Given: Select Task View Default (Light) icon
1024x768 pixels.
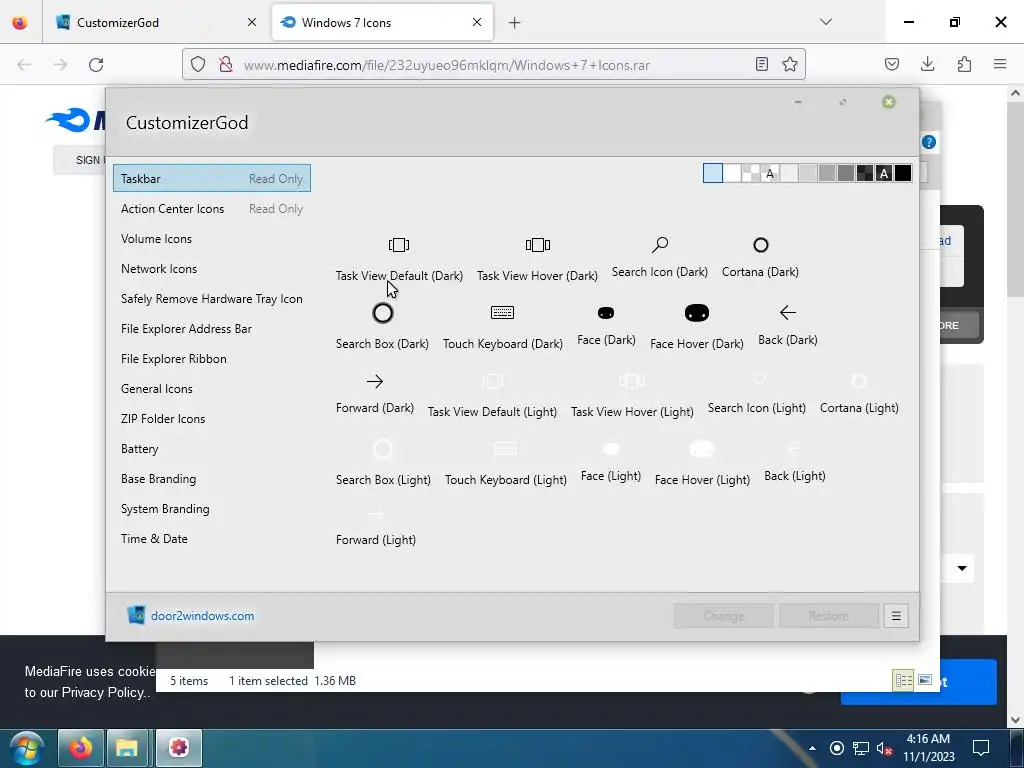Looking at the screenshot, I should [x=492, y=381].
